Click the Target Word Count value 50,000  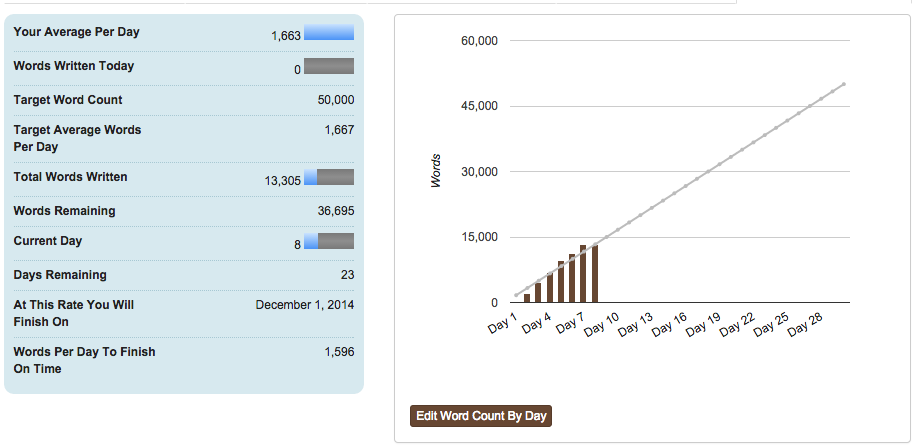click(335, 100)
